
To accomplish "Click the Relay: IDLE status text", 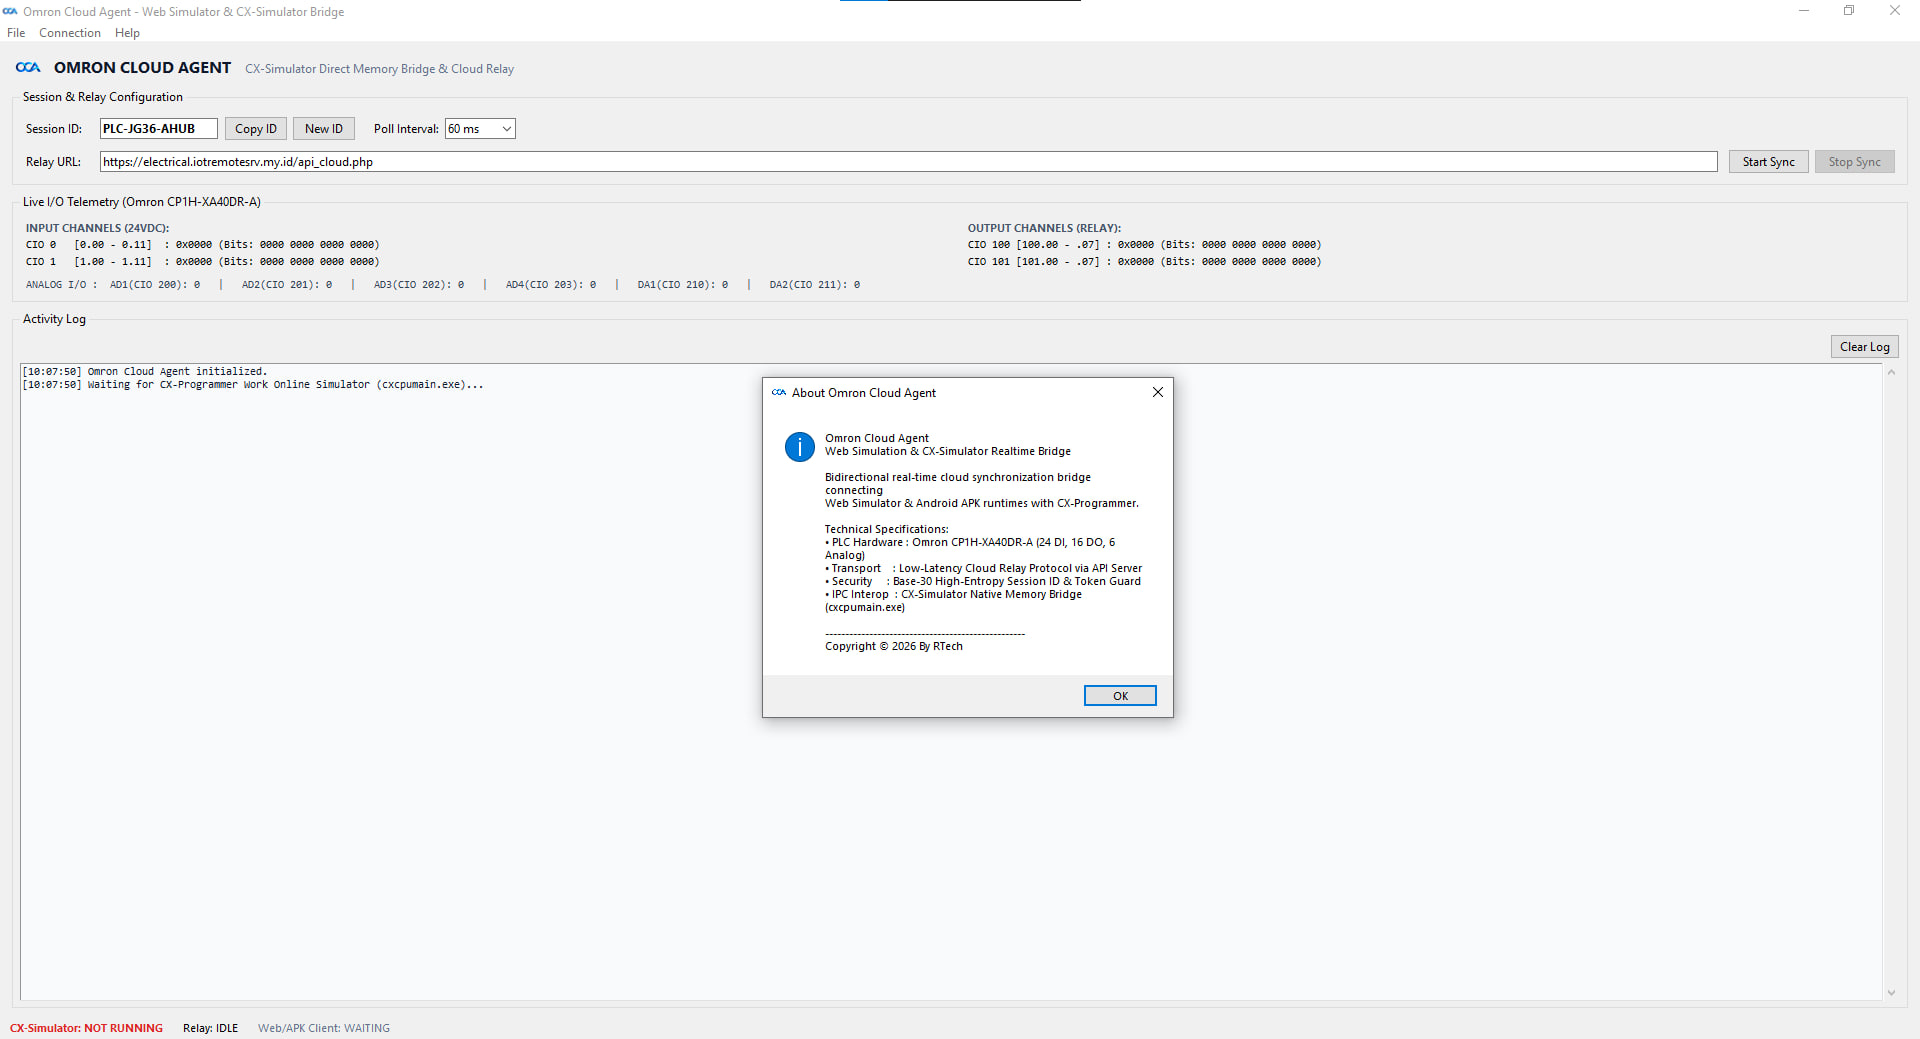I will 210,1028.
